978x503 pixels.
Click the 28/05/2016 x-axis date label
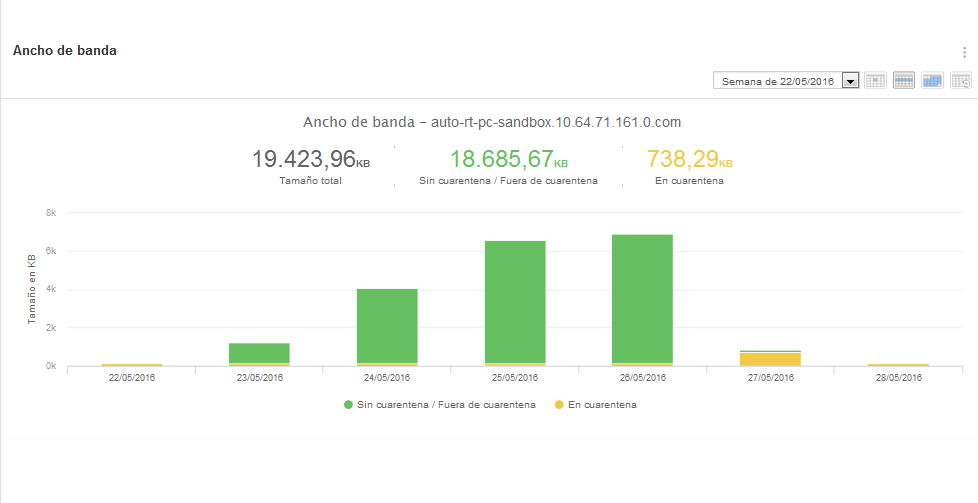click(x=898, y=378)
